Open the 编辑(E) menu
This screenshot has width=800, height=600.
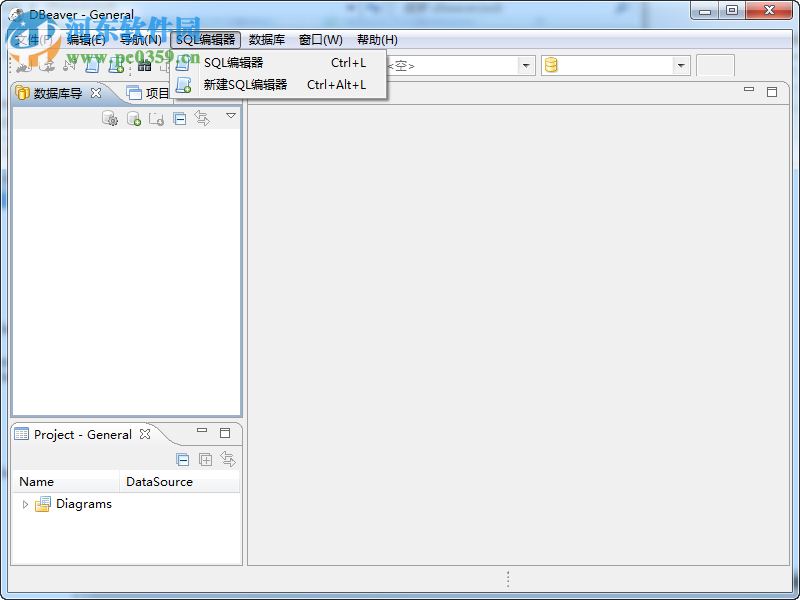86,40
